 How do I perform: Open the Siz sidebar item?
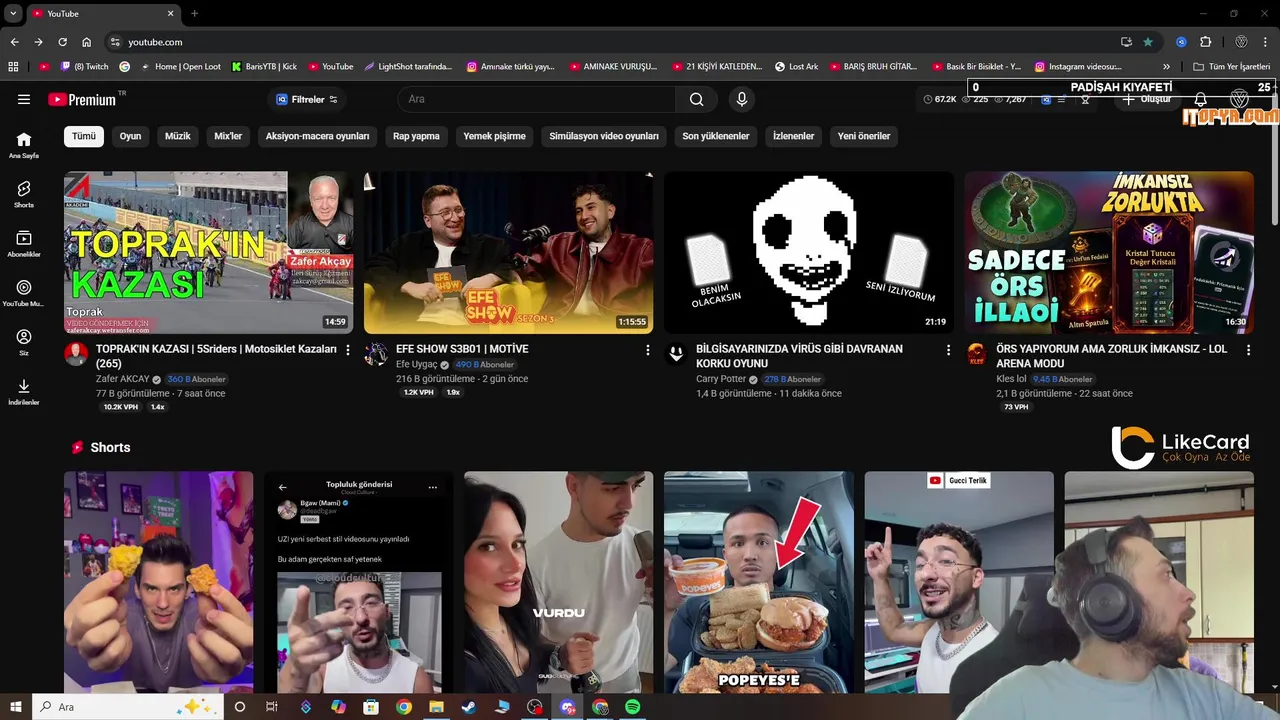(24, 342)
